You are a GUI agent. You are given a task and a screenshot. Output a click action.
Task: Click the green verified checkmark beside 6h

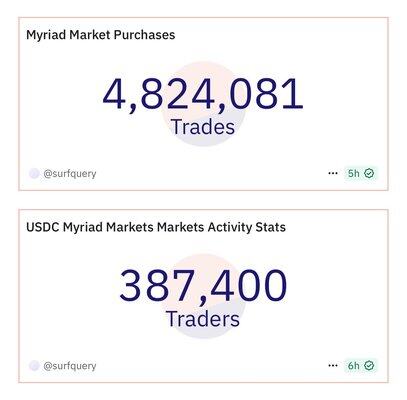tap(369, 366)
